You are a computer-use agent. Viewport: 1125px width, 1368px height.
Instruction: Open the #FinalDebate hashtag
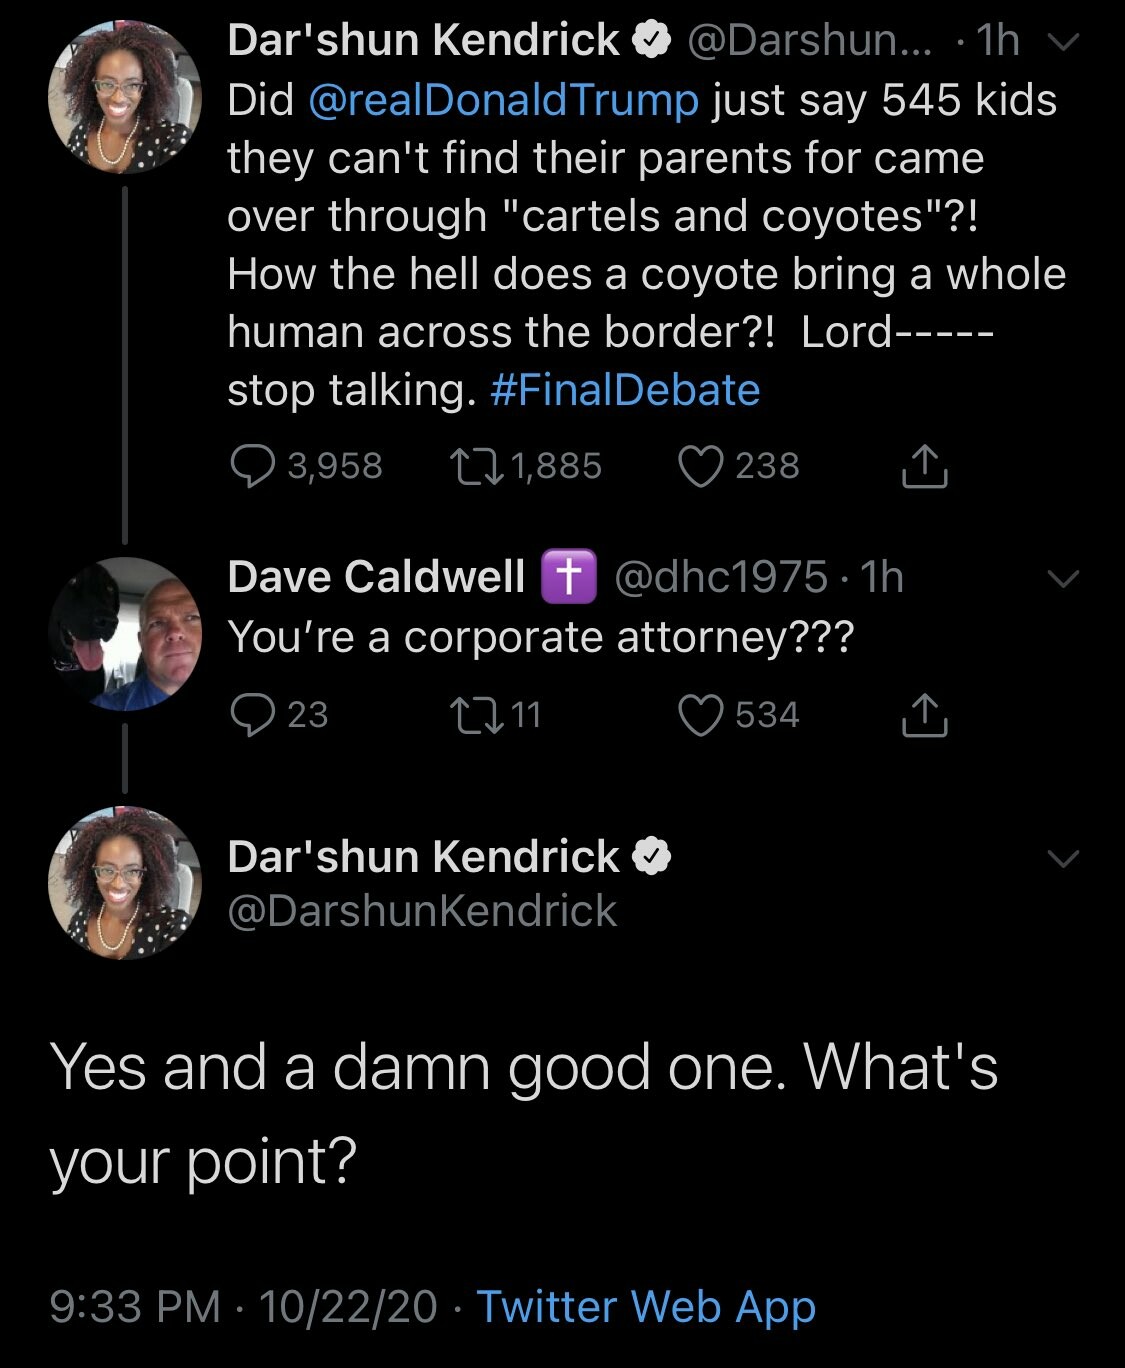coord(625,390)
